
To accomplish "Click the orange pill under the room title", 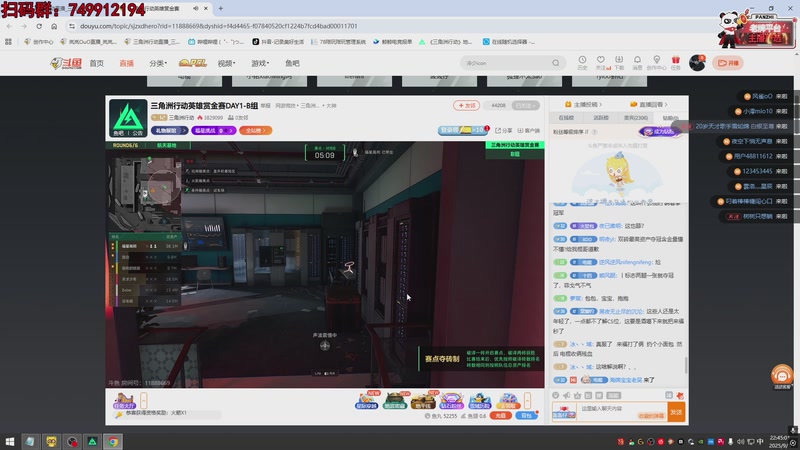I will pyautogui.click(x=256, y=131).
